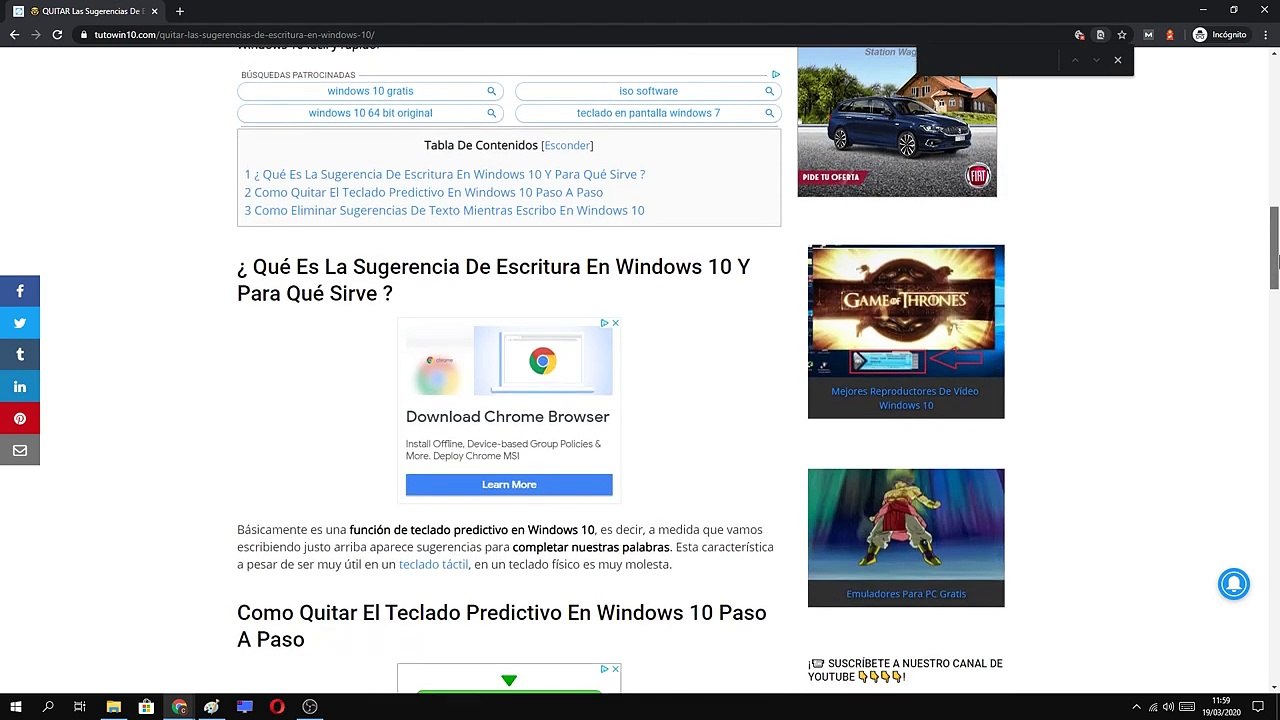Share the article on Pinterest
This screenshot has width=1280, height=720.
pos(19,419)
